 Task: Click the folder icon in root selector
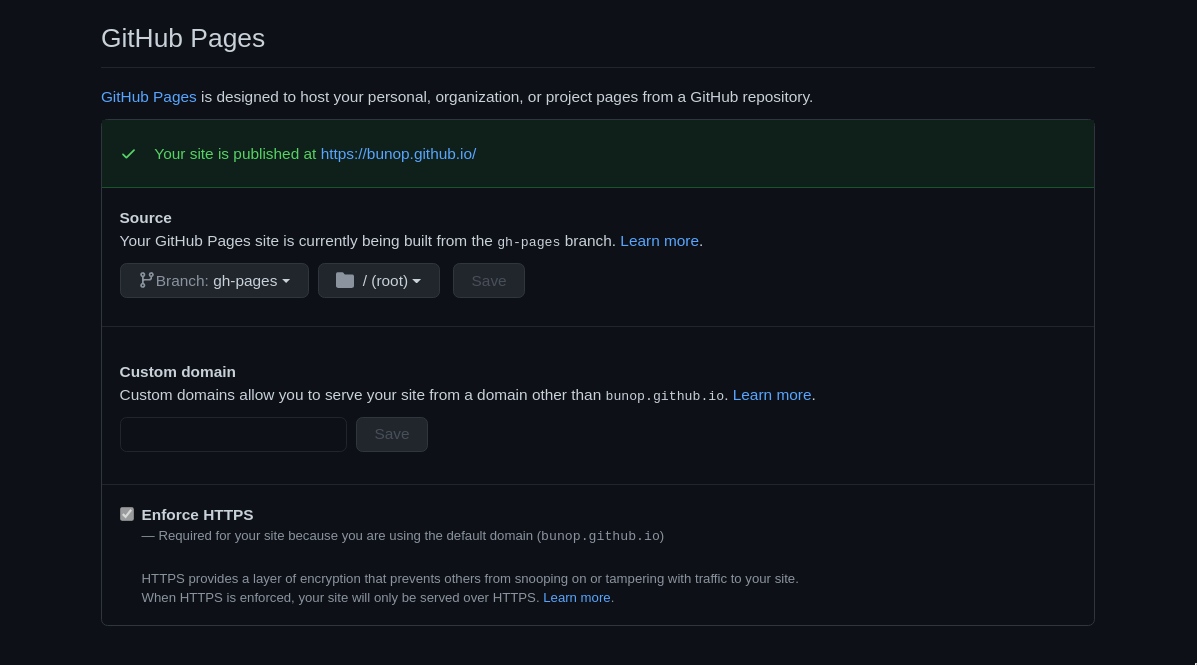345,280
